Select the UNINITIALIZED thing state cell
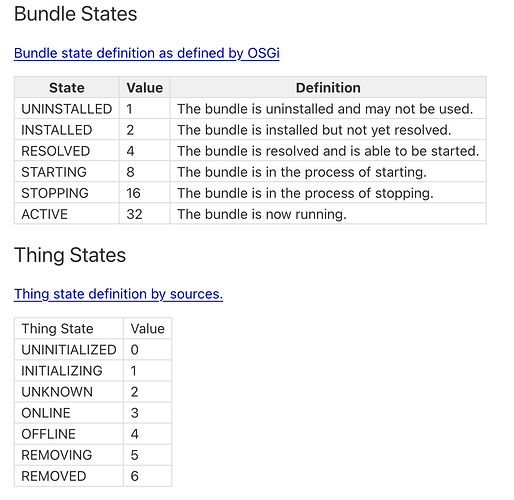Viewport: 514px width, 500px height. click(x=69, y=350)
